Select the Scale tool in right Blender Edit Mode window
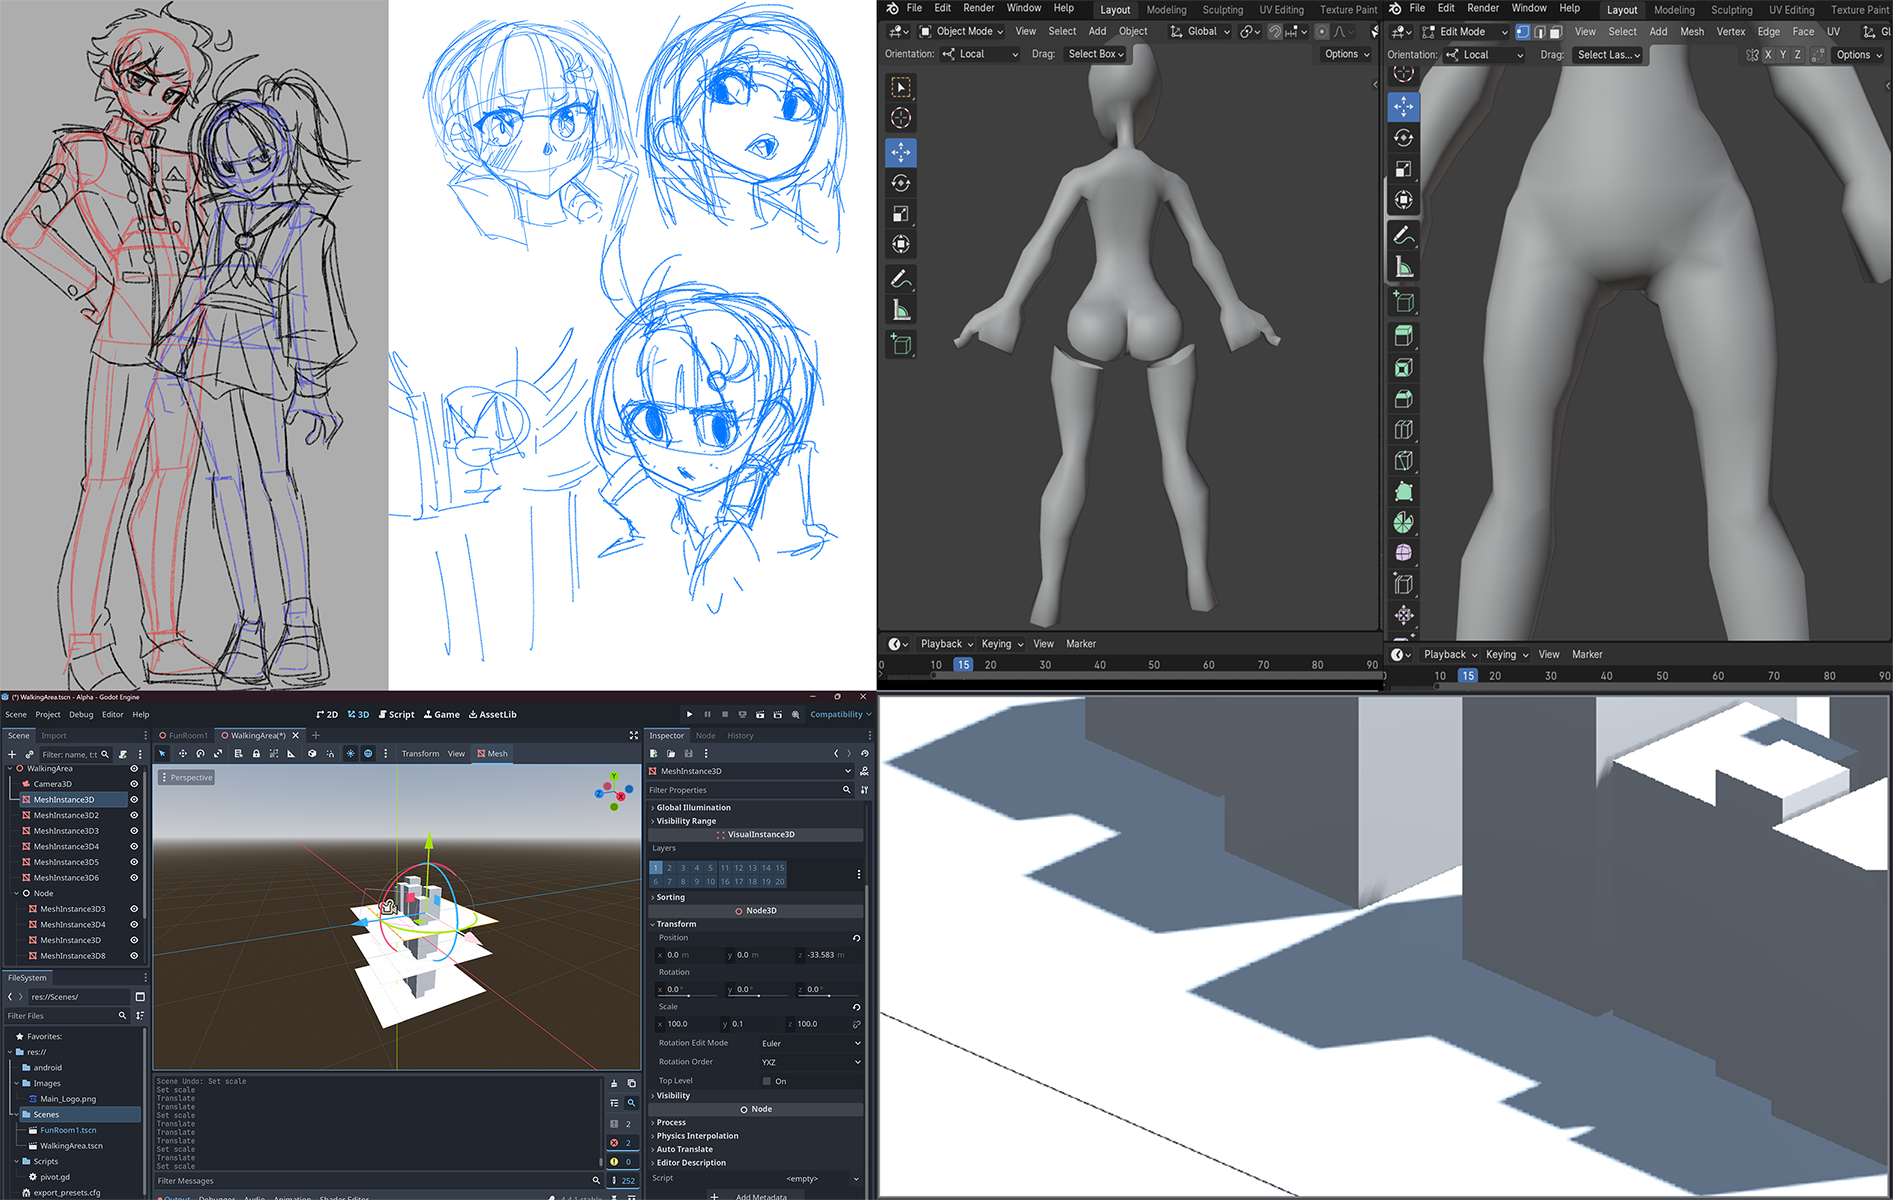Viewport: 1893px width, 1200px height. [x=1404, y=169]
